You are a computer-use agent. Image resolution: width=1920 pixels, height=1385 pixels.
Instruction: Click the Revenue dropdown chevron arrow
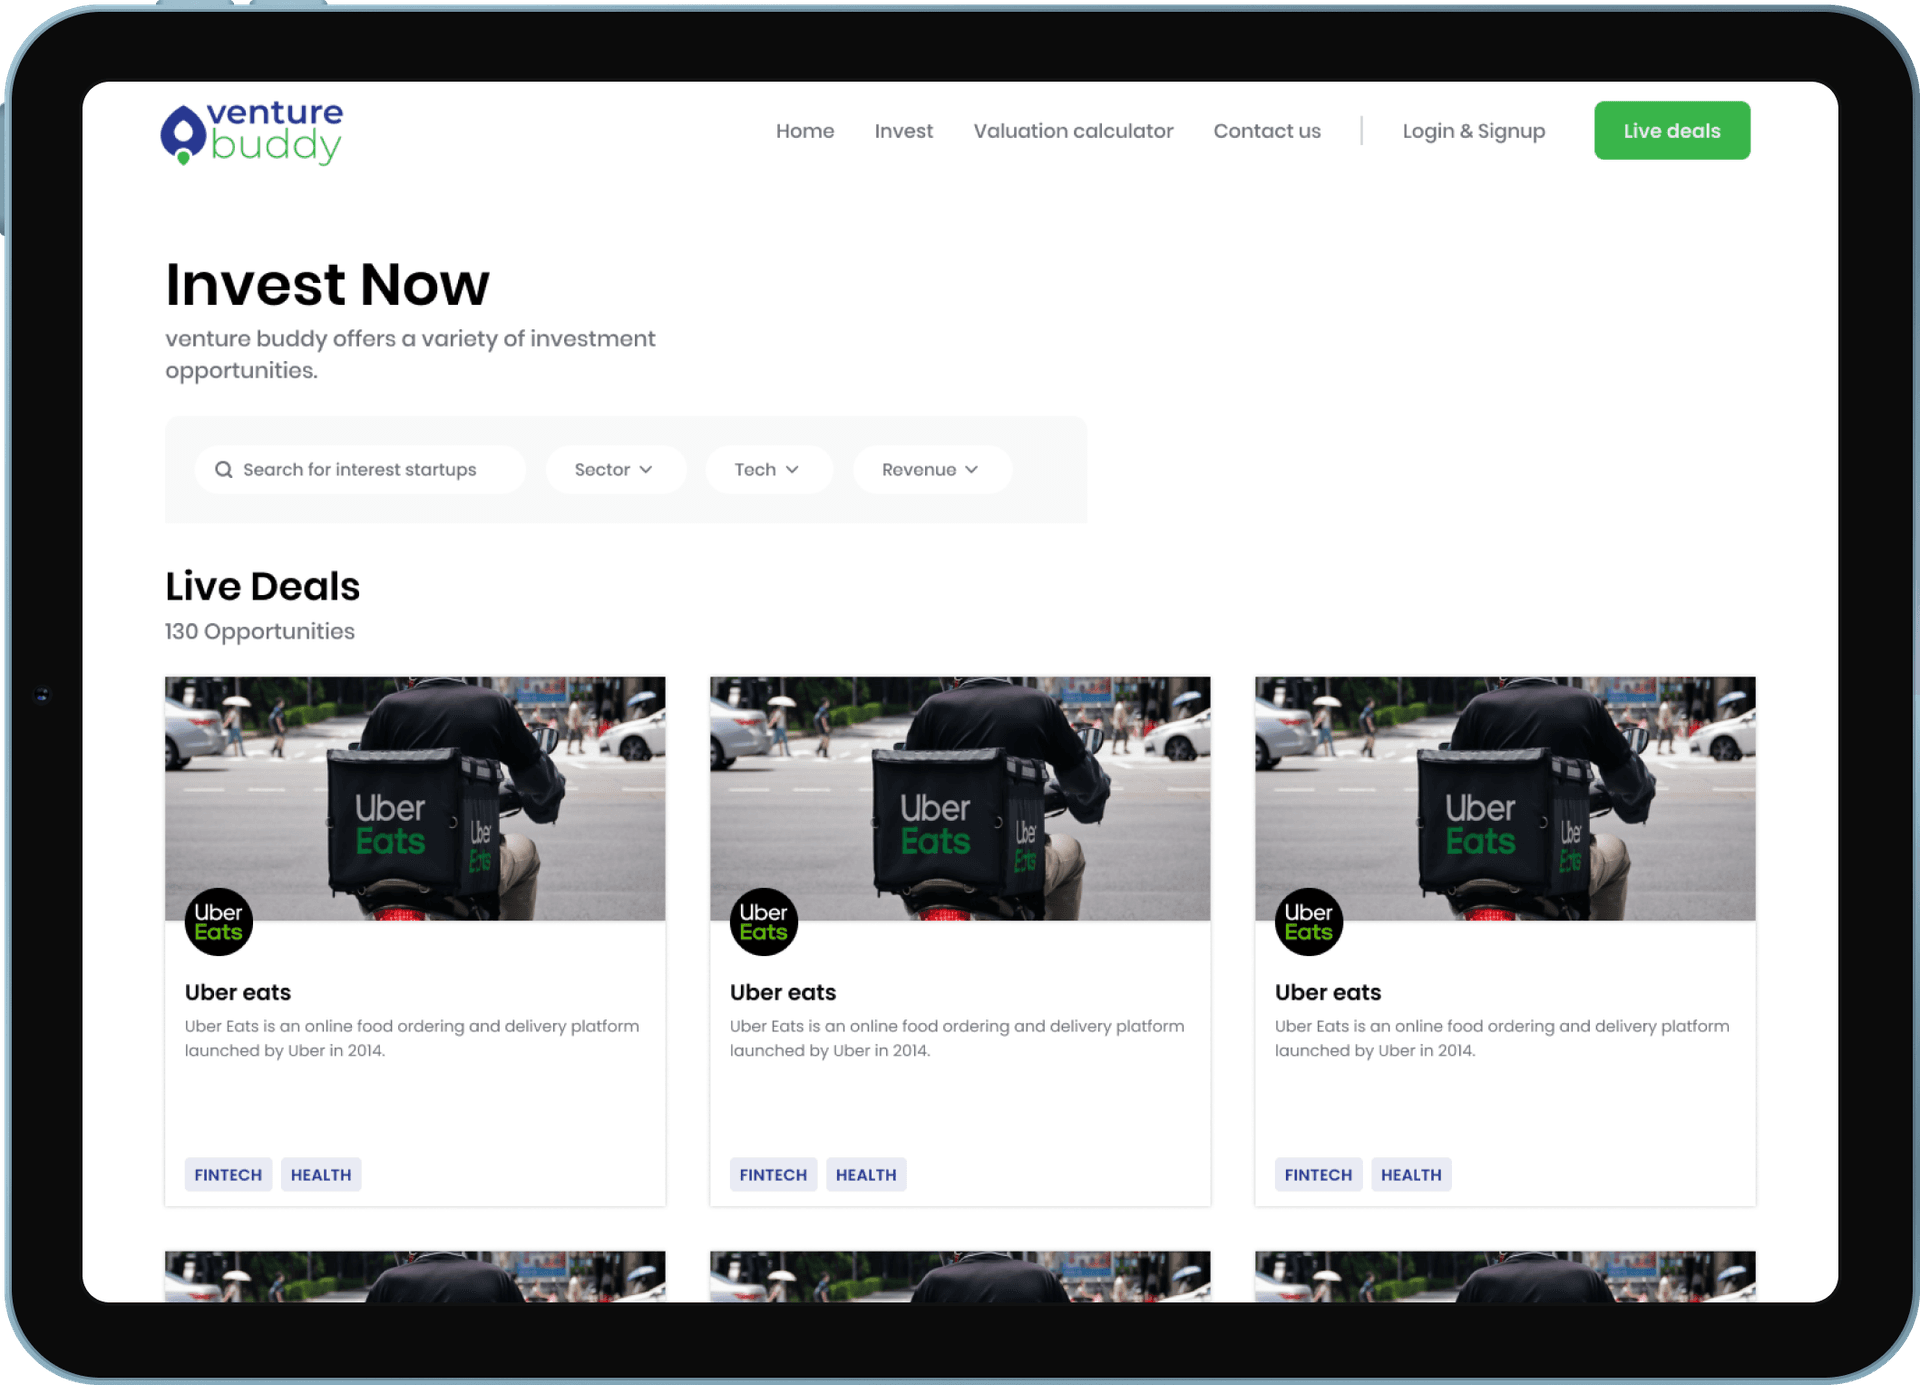click(x=971, y=470)
